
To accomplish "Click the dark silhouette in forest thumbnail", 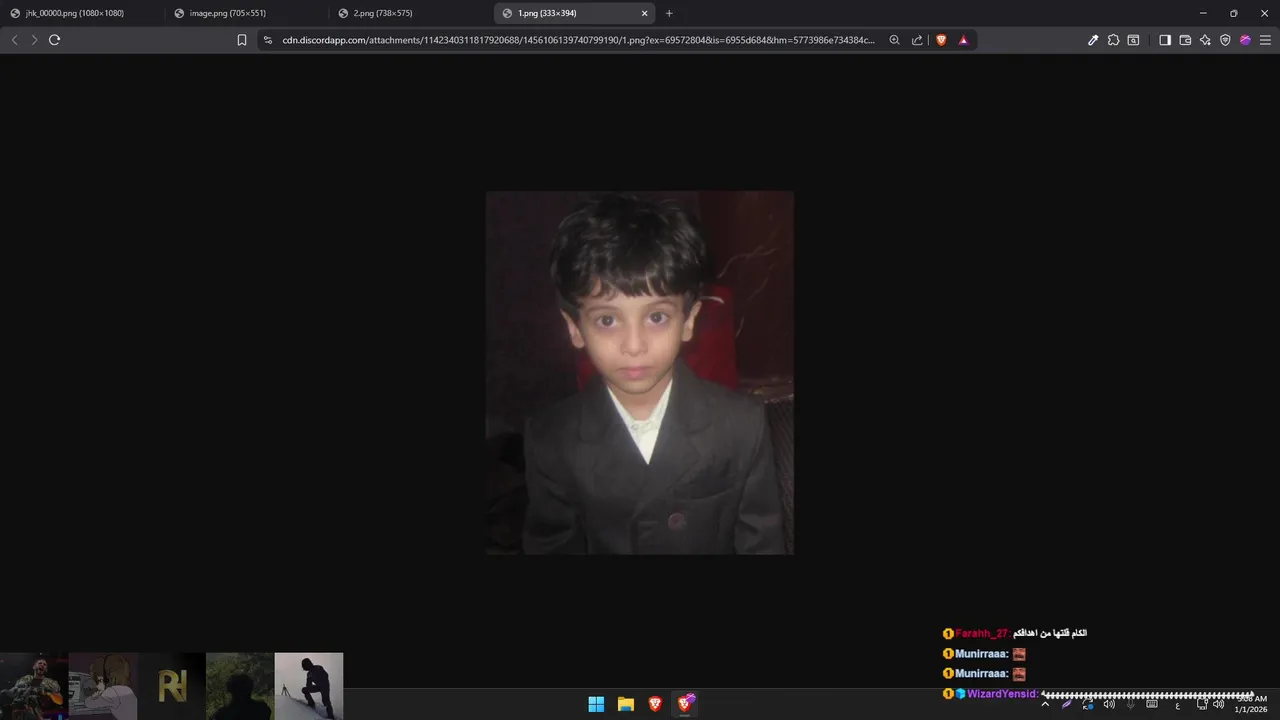I will 240,686.
